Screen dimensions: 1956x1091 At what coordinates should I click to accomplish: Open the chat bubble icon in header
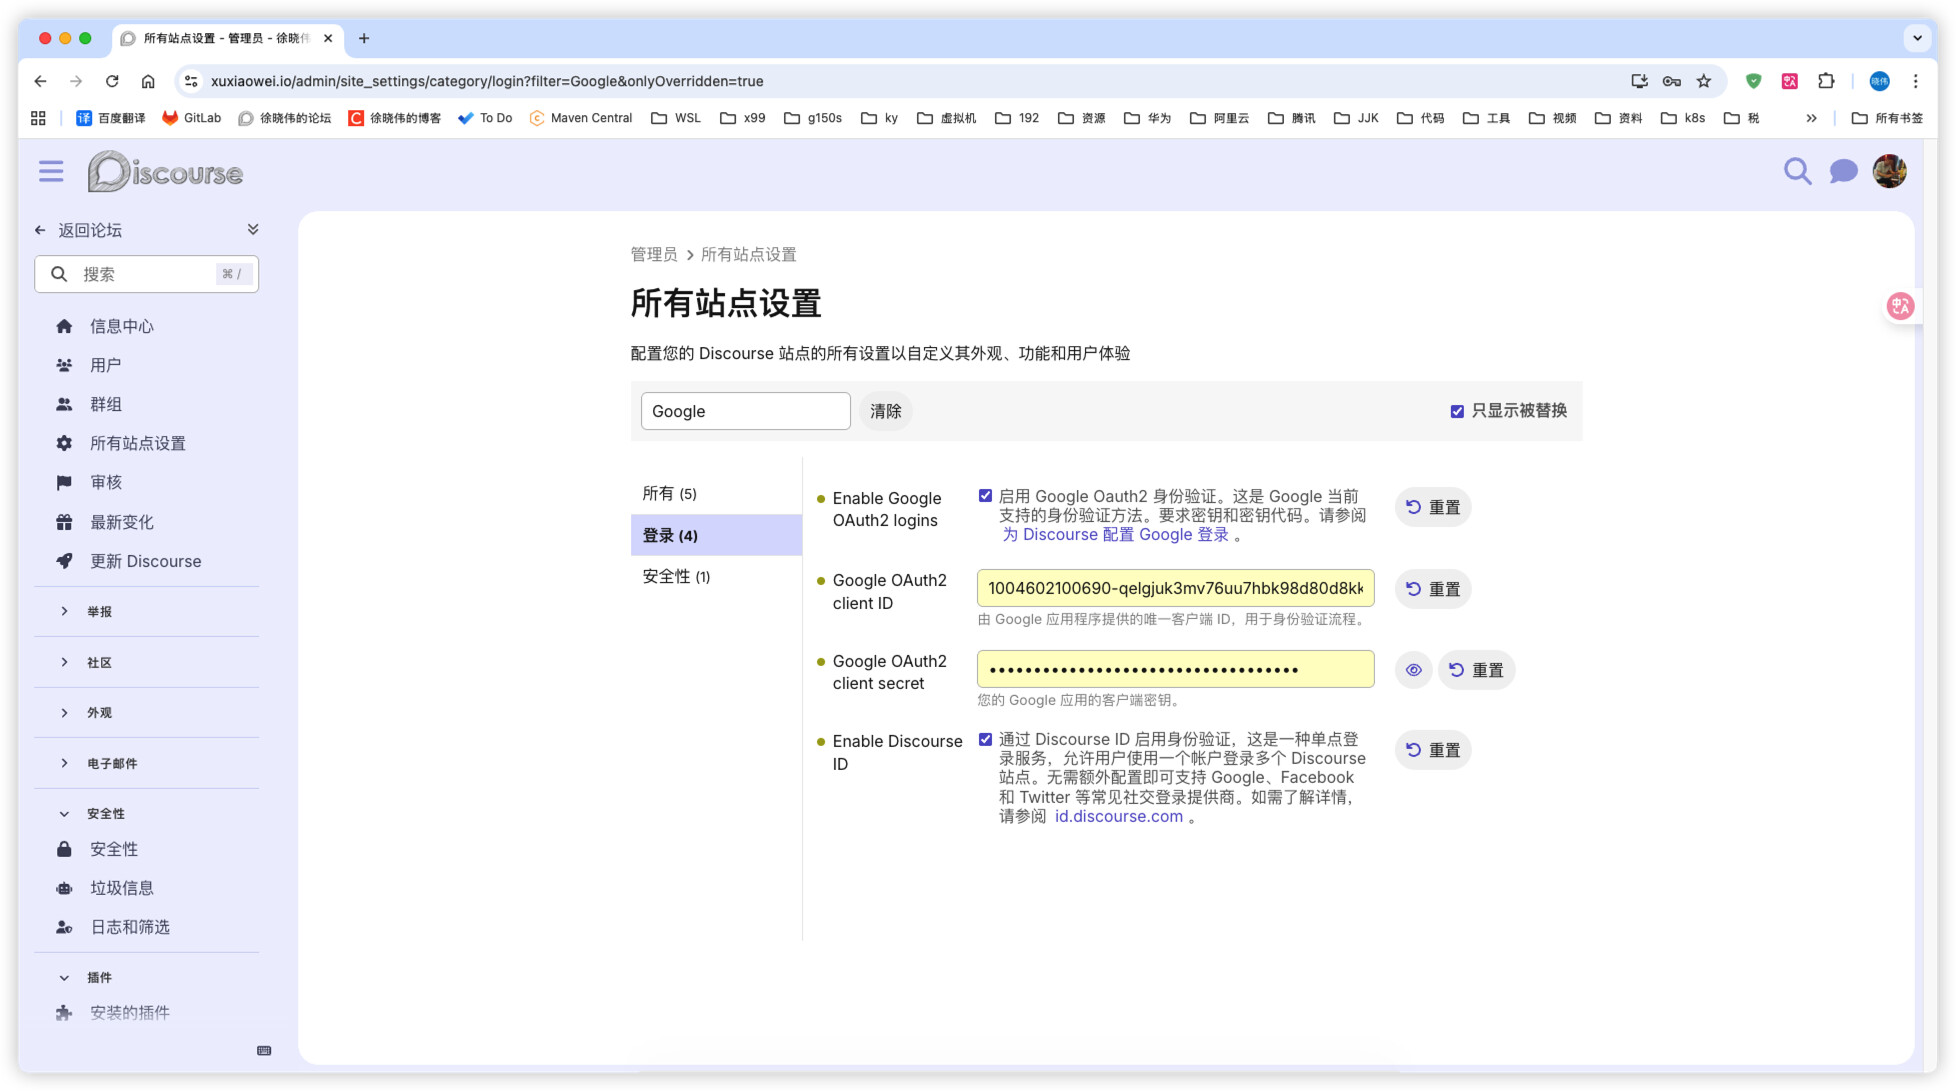(x=1843, y=172)
